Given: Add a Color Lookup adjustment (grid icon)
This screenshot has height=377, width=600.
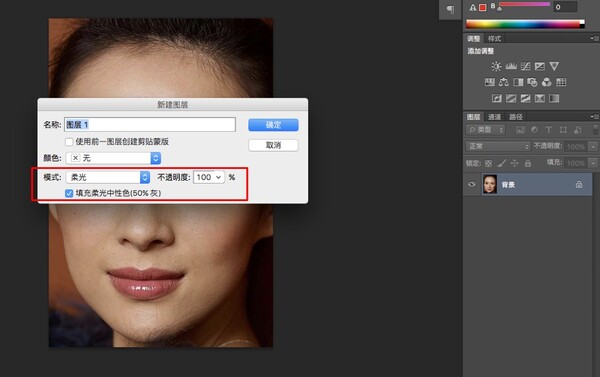Looking at the screenshot, I should click(x=561, y=82).
